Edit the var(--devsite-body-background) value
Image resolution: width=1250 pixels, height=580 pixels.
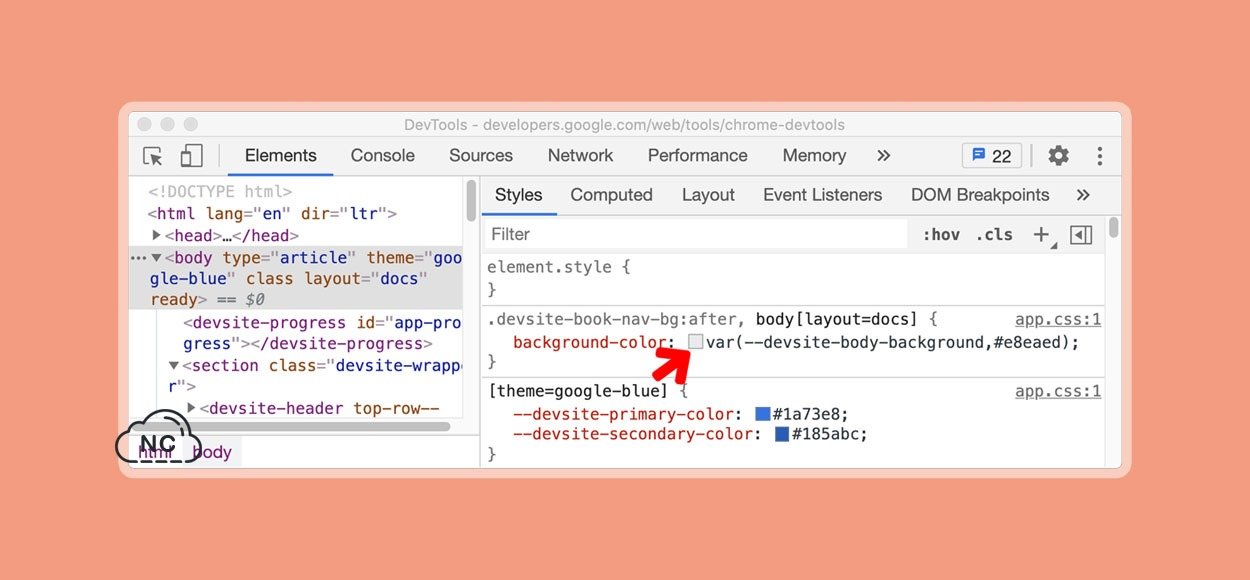click(x=888, y=342)
